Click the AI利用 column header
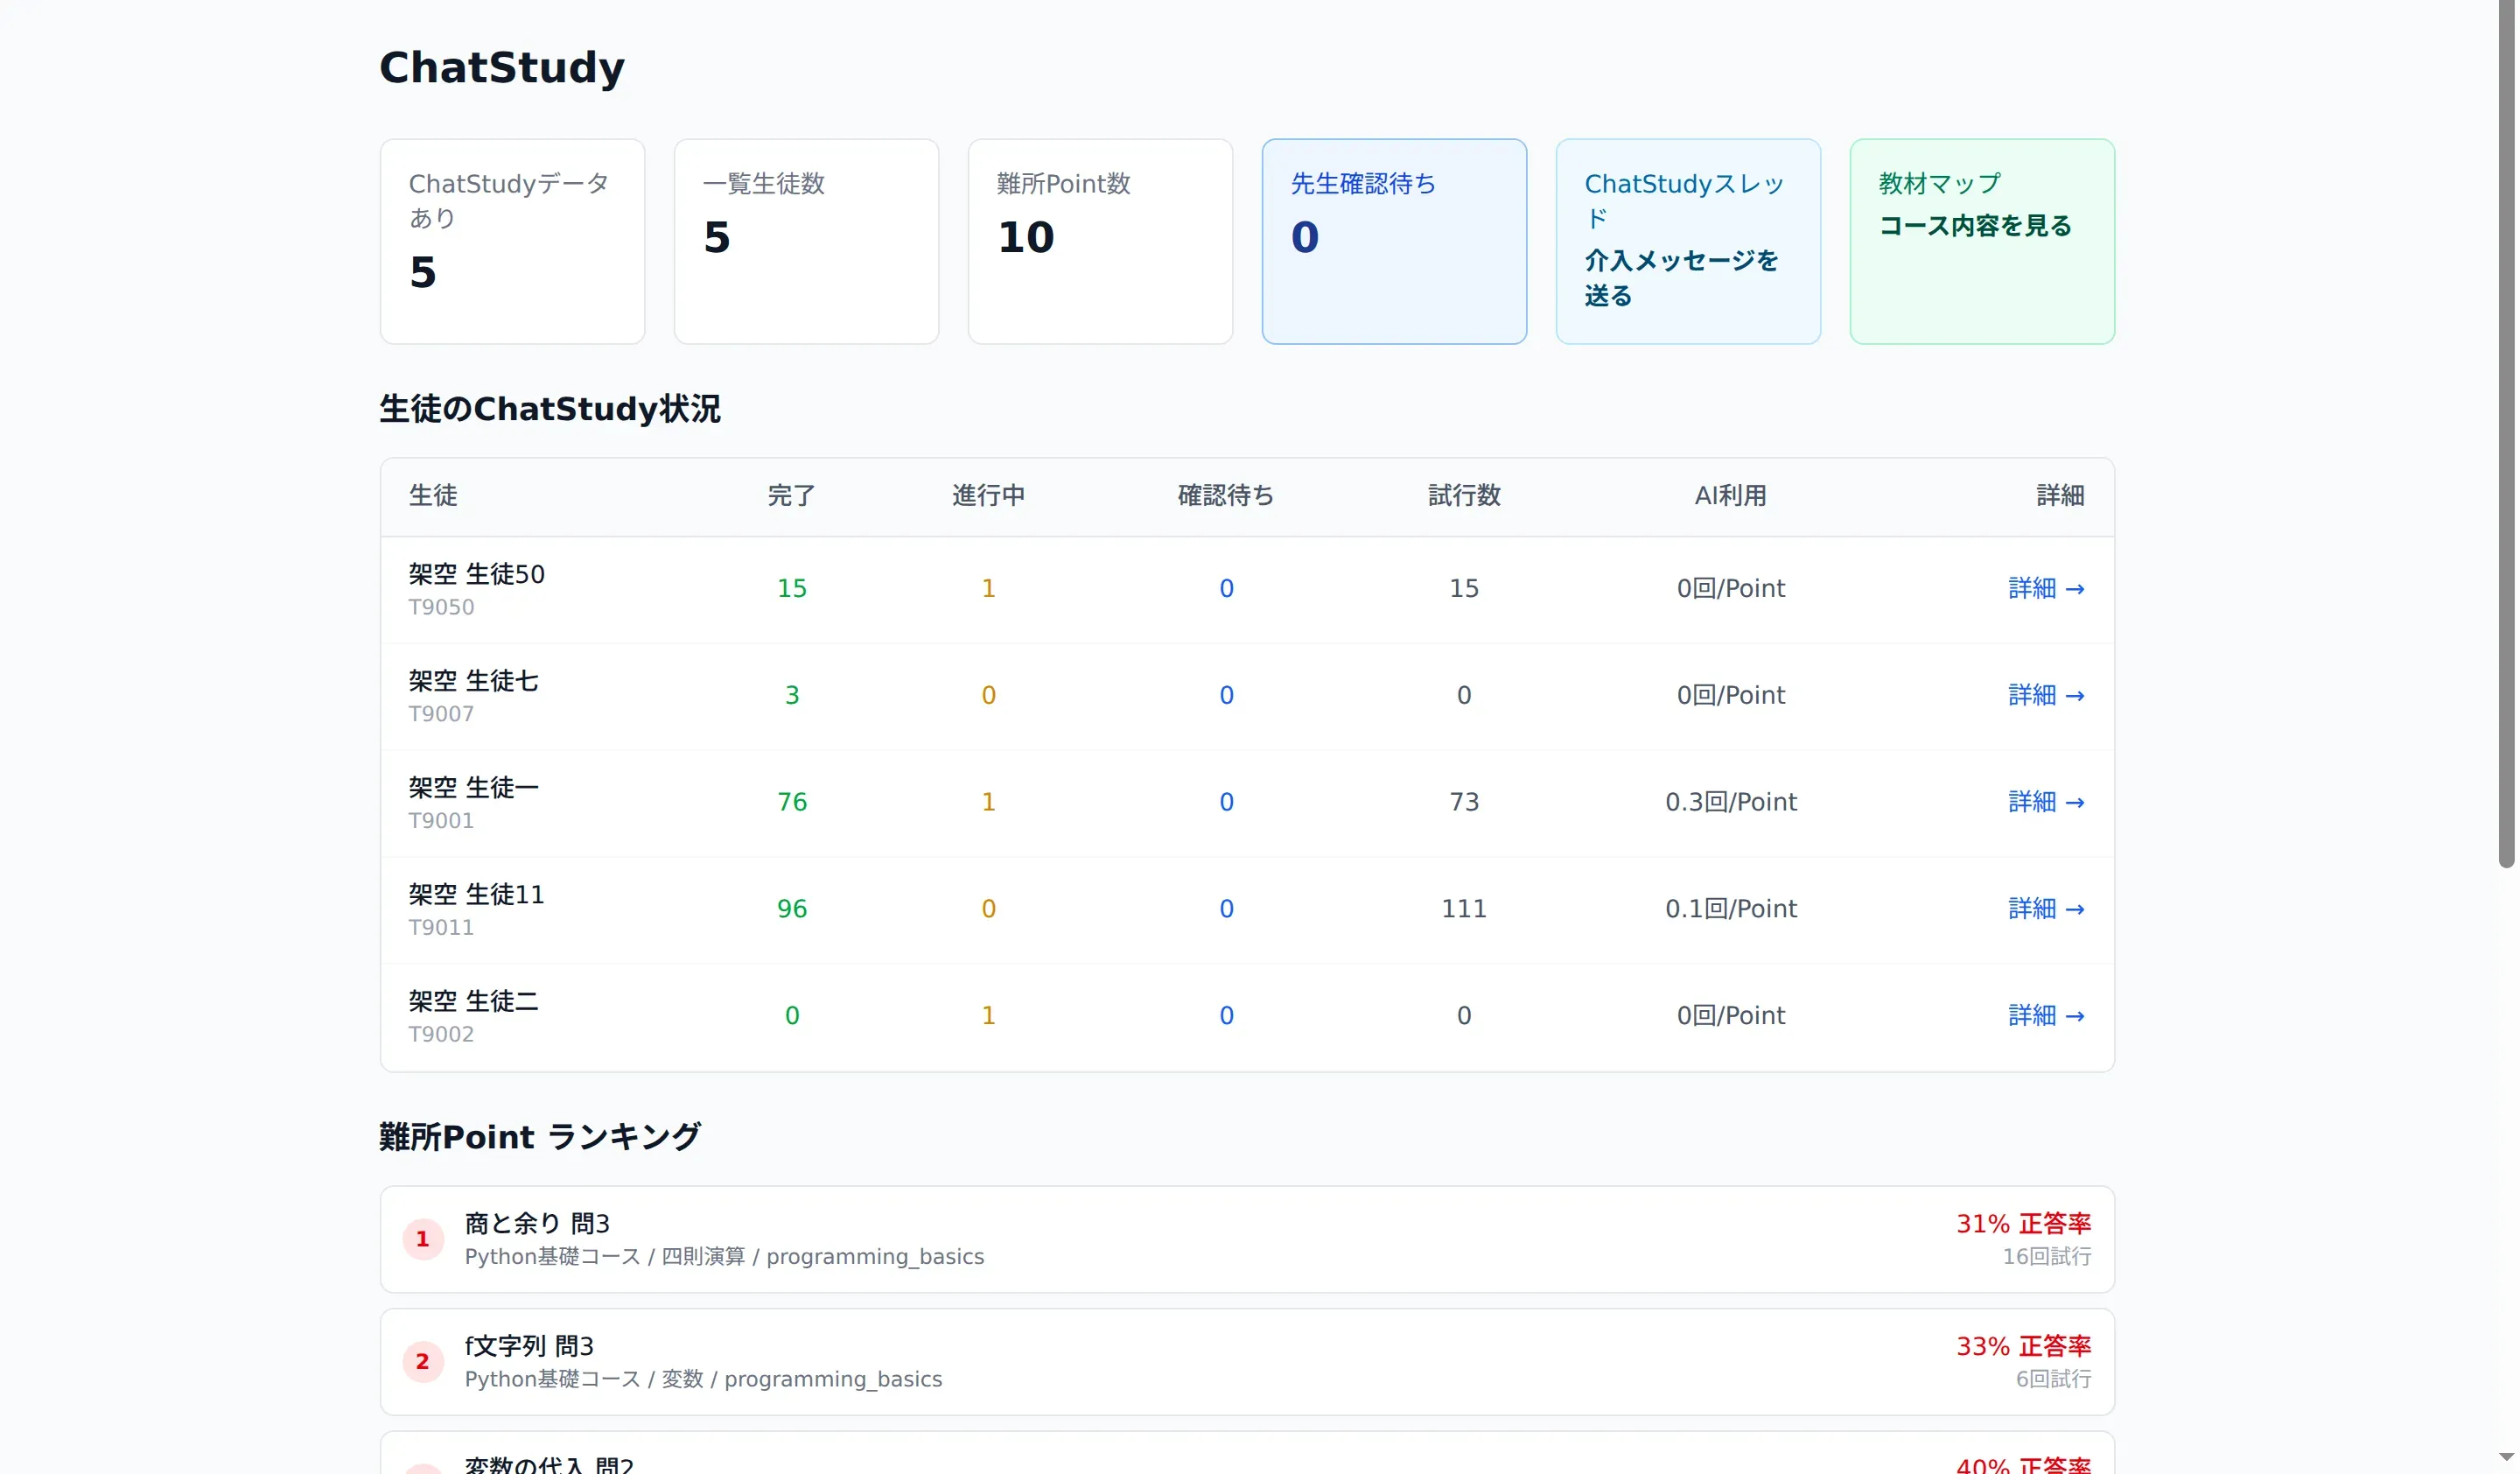This screenshot has width=2520, height=1474. coord(1730,496)
